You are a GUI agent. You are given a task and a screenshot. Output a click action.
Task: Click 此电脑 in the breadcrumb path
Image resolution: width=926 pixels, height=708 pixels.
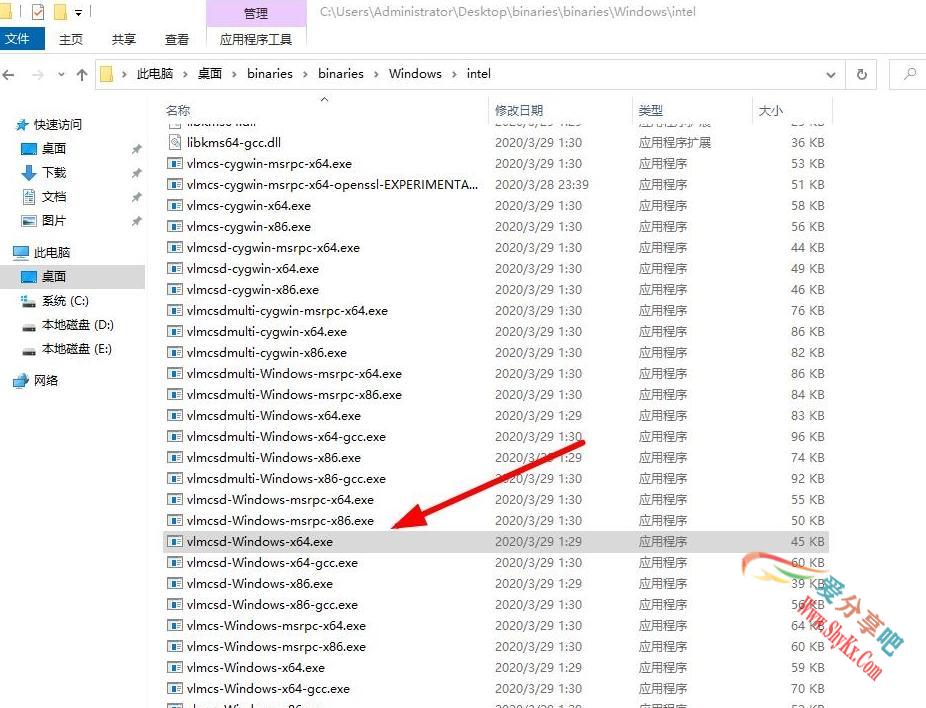(x=155, y=74)
